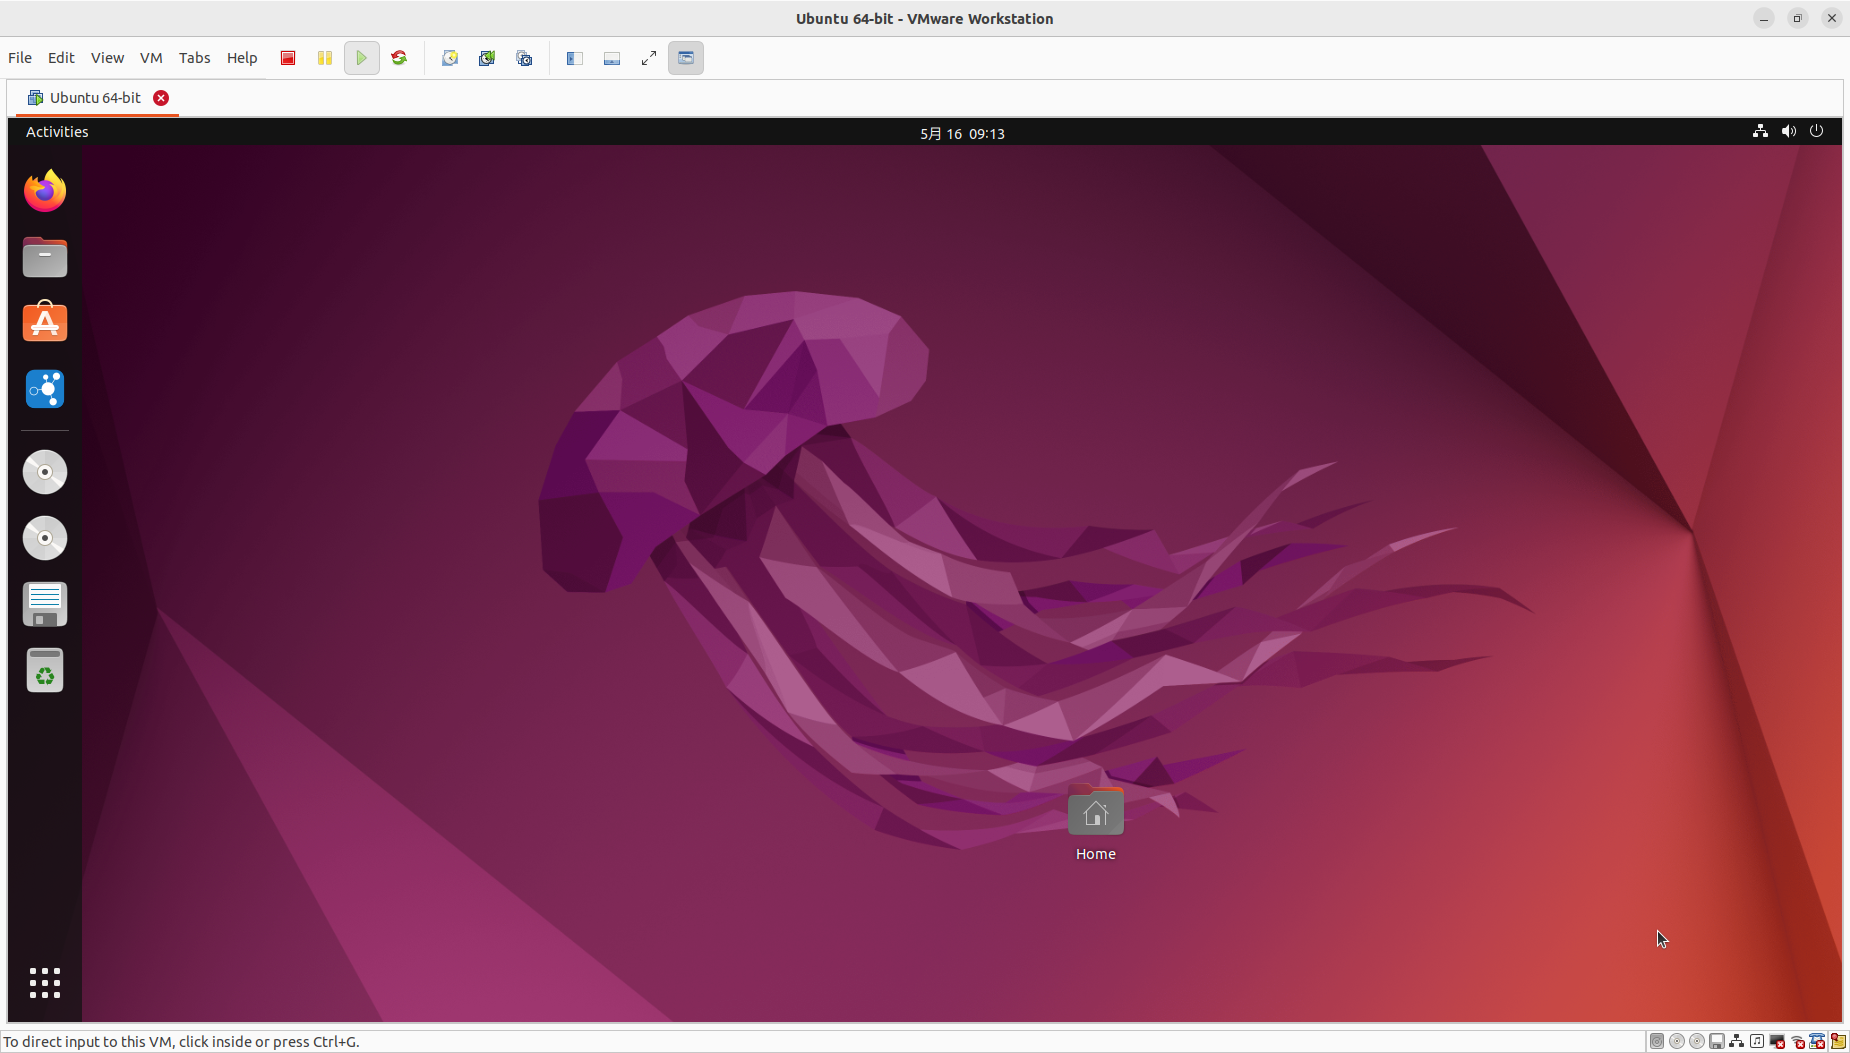
Task: Click the printer status bar icon
Action: [x=1817, y=1041]
